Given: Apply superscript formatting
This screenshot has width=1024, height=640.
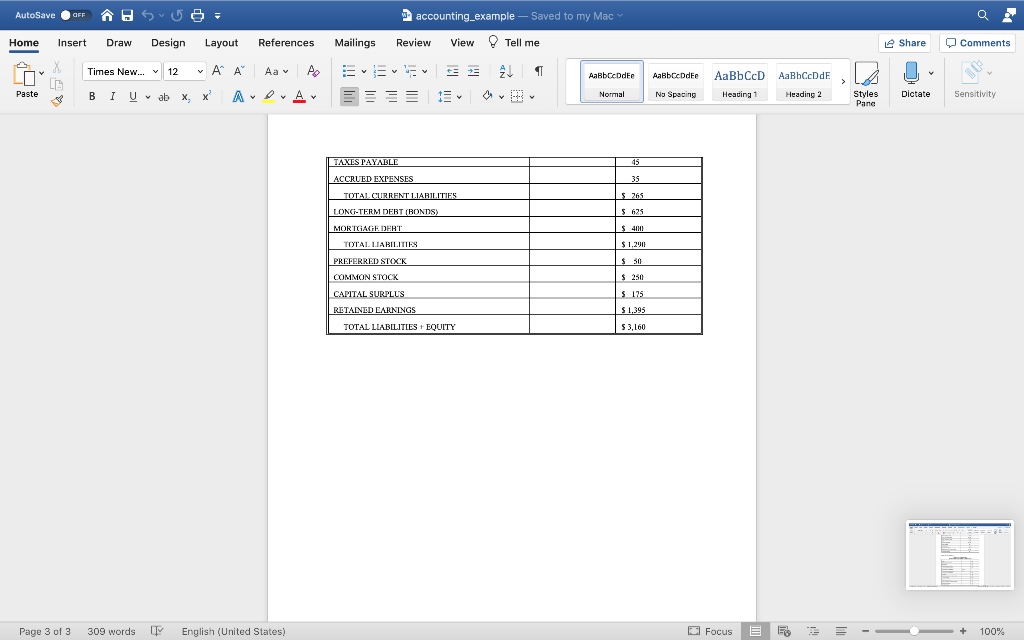Looking at the screenshot, I should 206,97.
